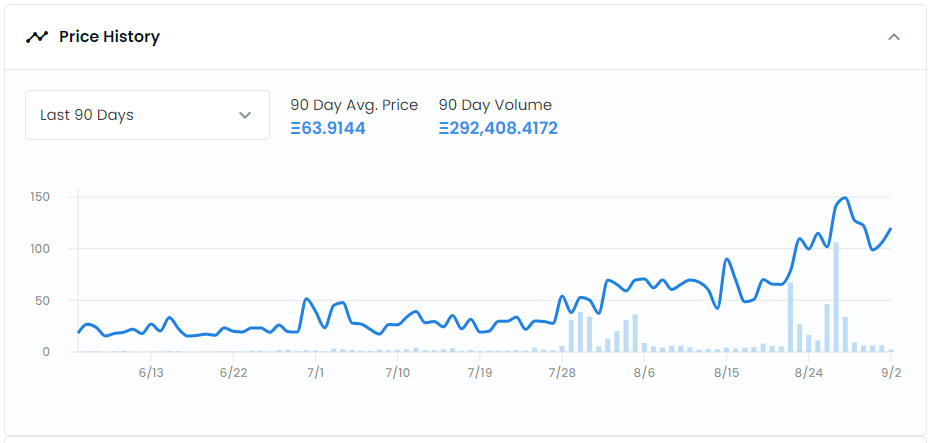Click the Ξ292,408.4172 volume value

click(x=499, y=128)
